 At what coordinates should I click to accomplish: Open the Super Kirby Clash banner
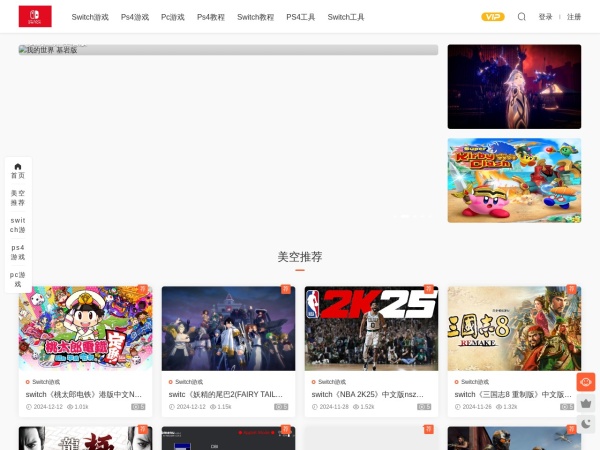pyautogui.click(x=514, y=180)
